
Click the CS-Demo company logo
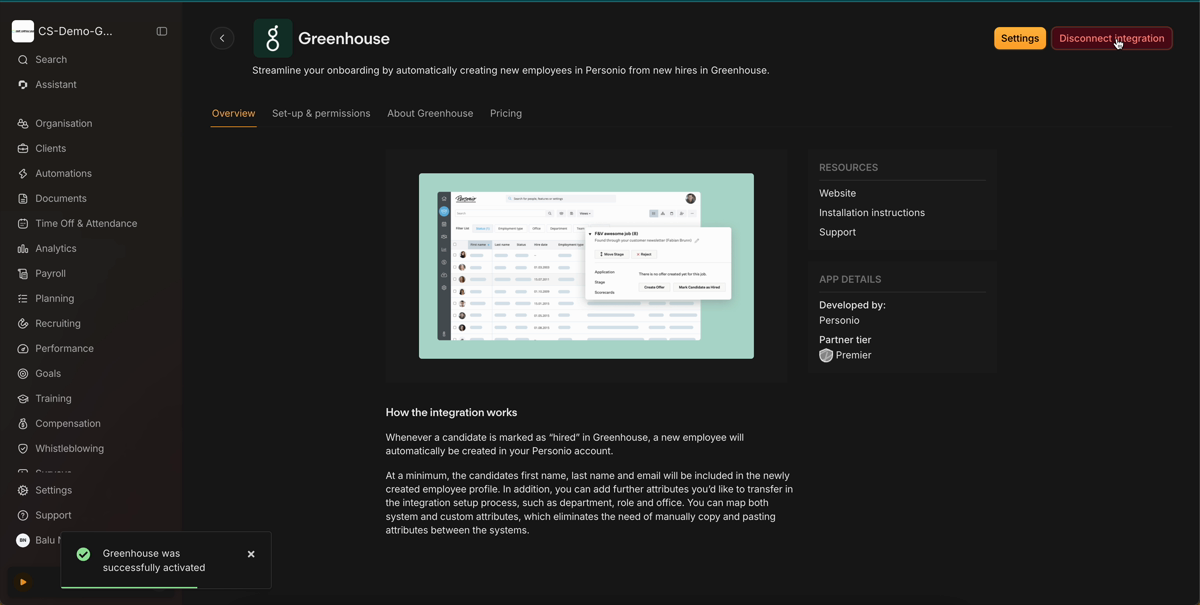coord(23,31)
